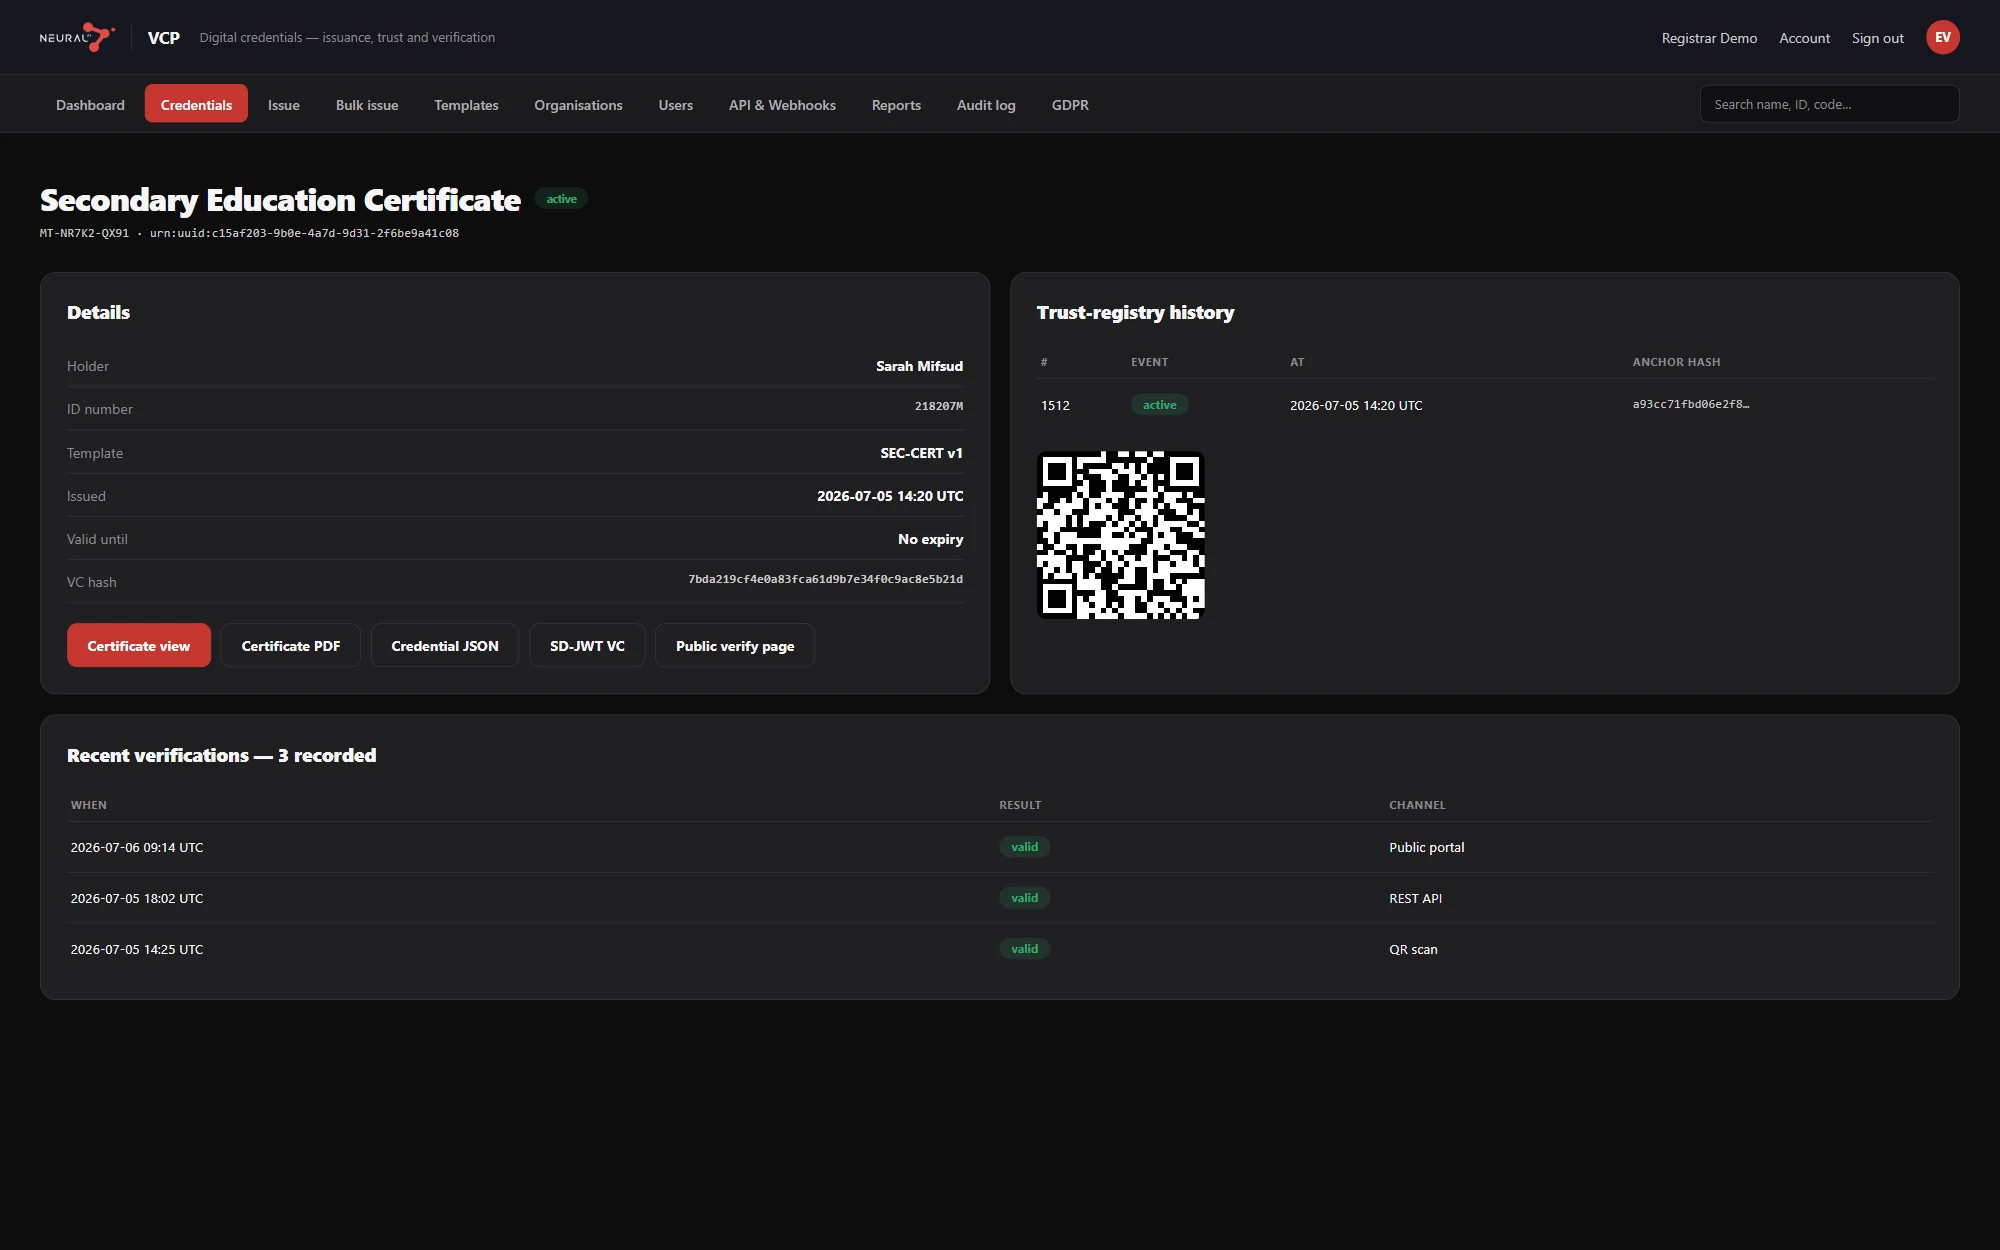Screen dimensions: 2000x1250
Task: Click the EVENT column header
Action: (1149, 362)
